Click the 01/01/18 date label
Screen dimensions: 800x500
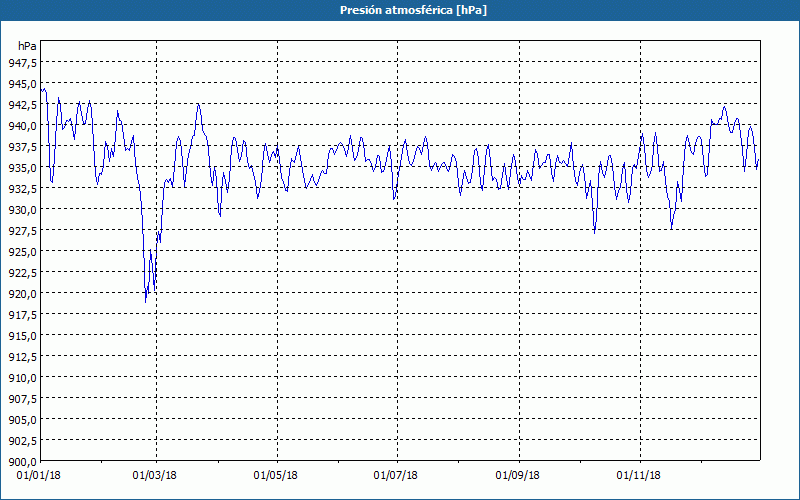(x=39, y=476)
